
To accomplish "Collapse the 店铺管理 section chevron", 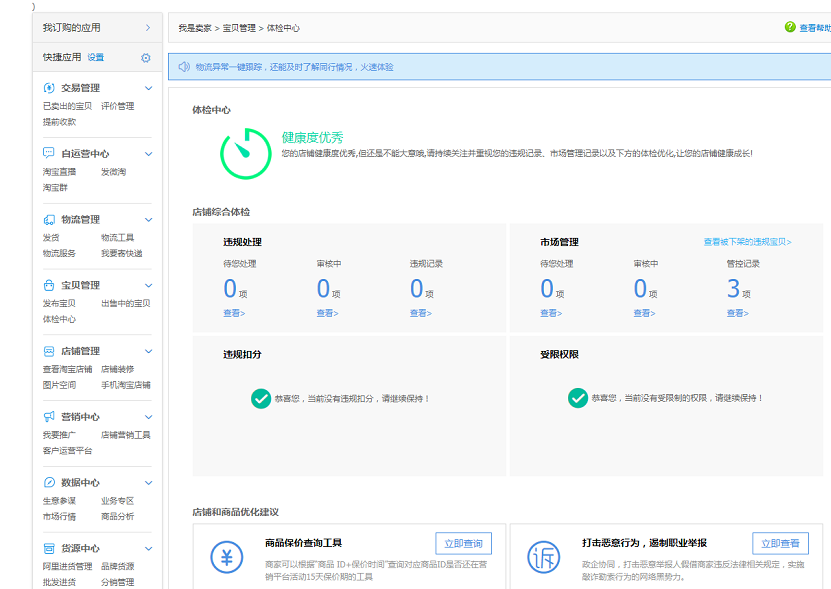I will pos(149,351).
